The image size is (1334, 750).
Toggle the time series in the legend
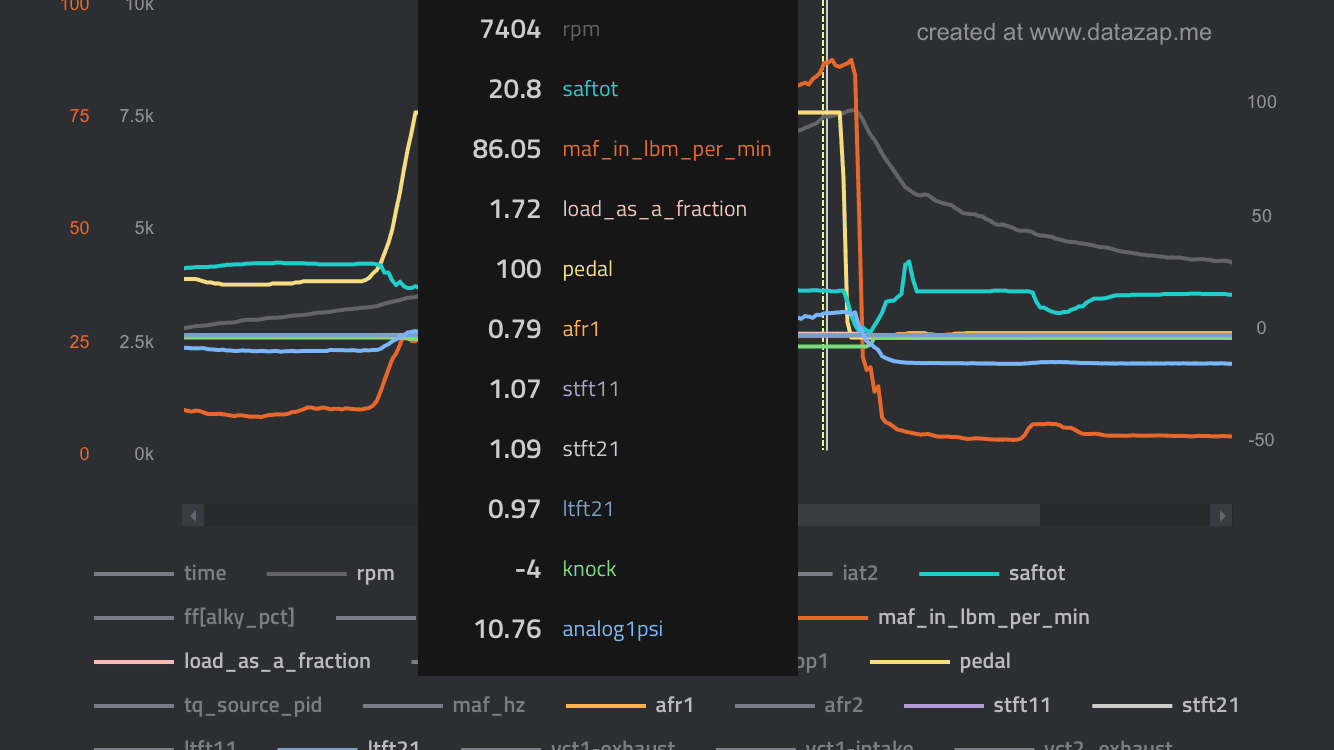tap(160, 573)
